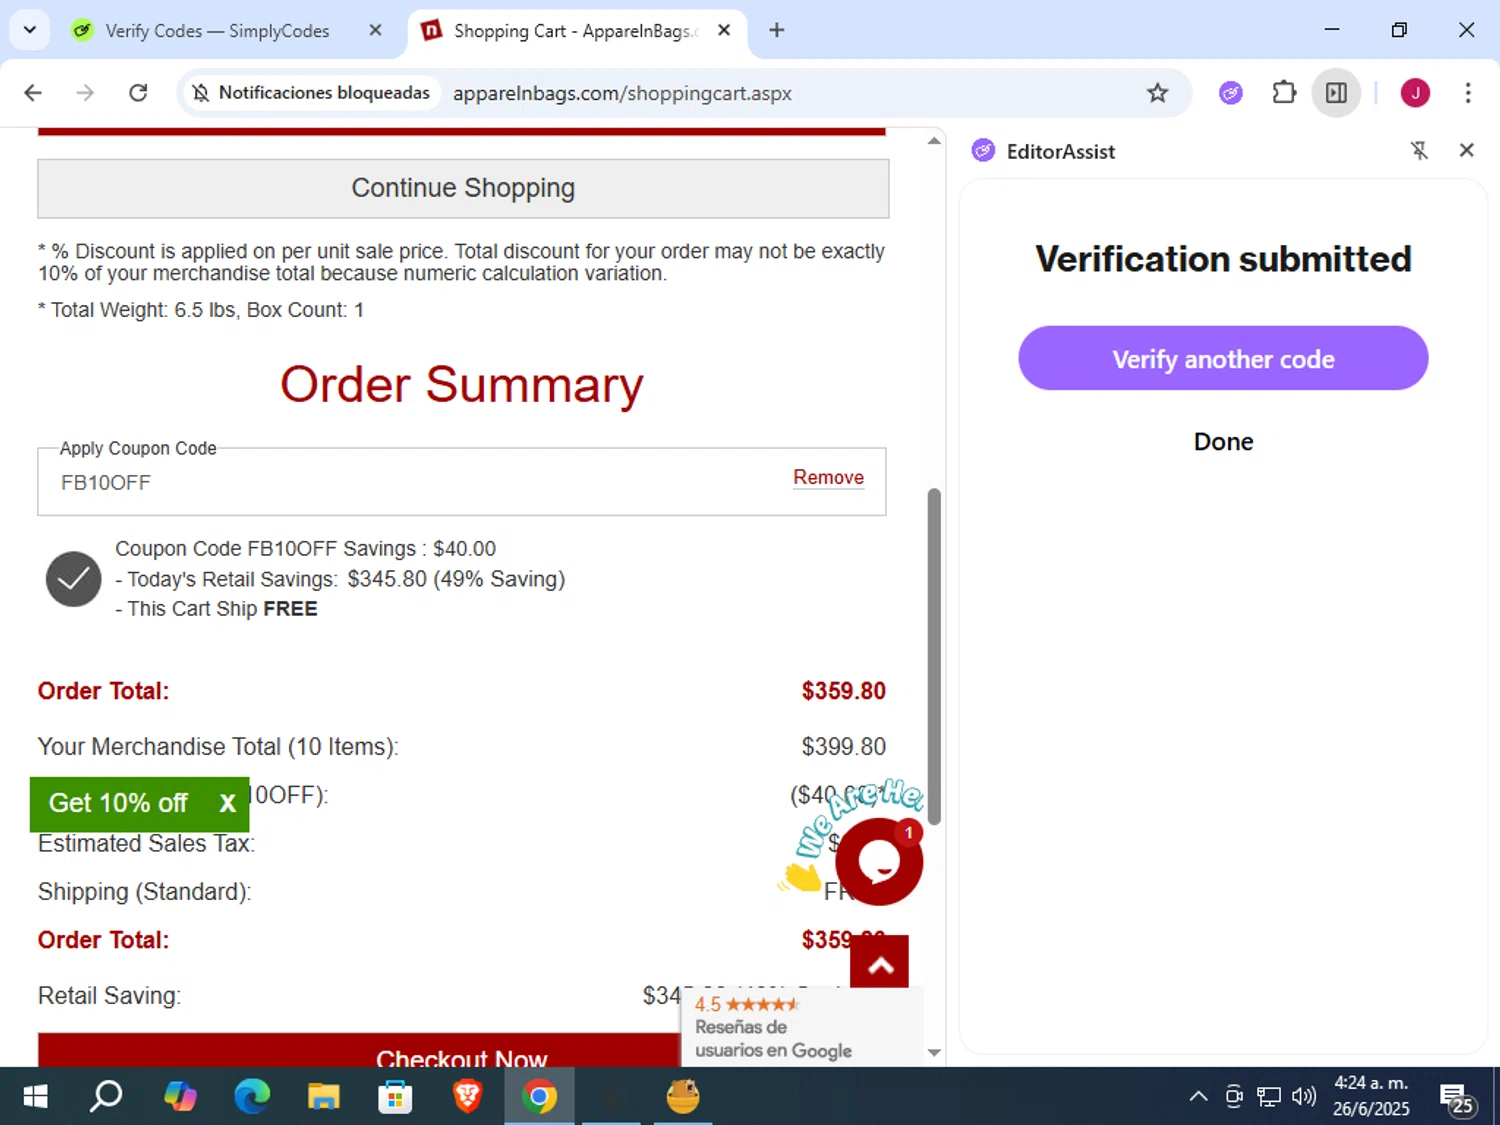
Task: Open Brave browser from the taskbar
Action: click(x=467, y=1097)
